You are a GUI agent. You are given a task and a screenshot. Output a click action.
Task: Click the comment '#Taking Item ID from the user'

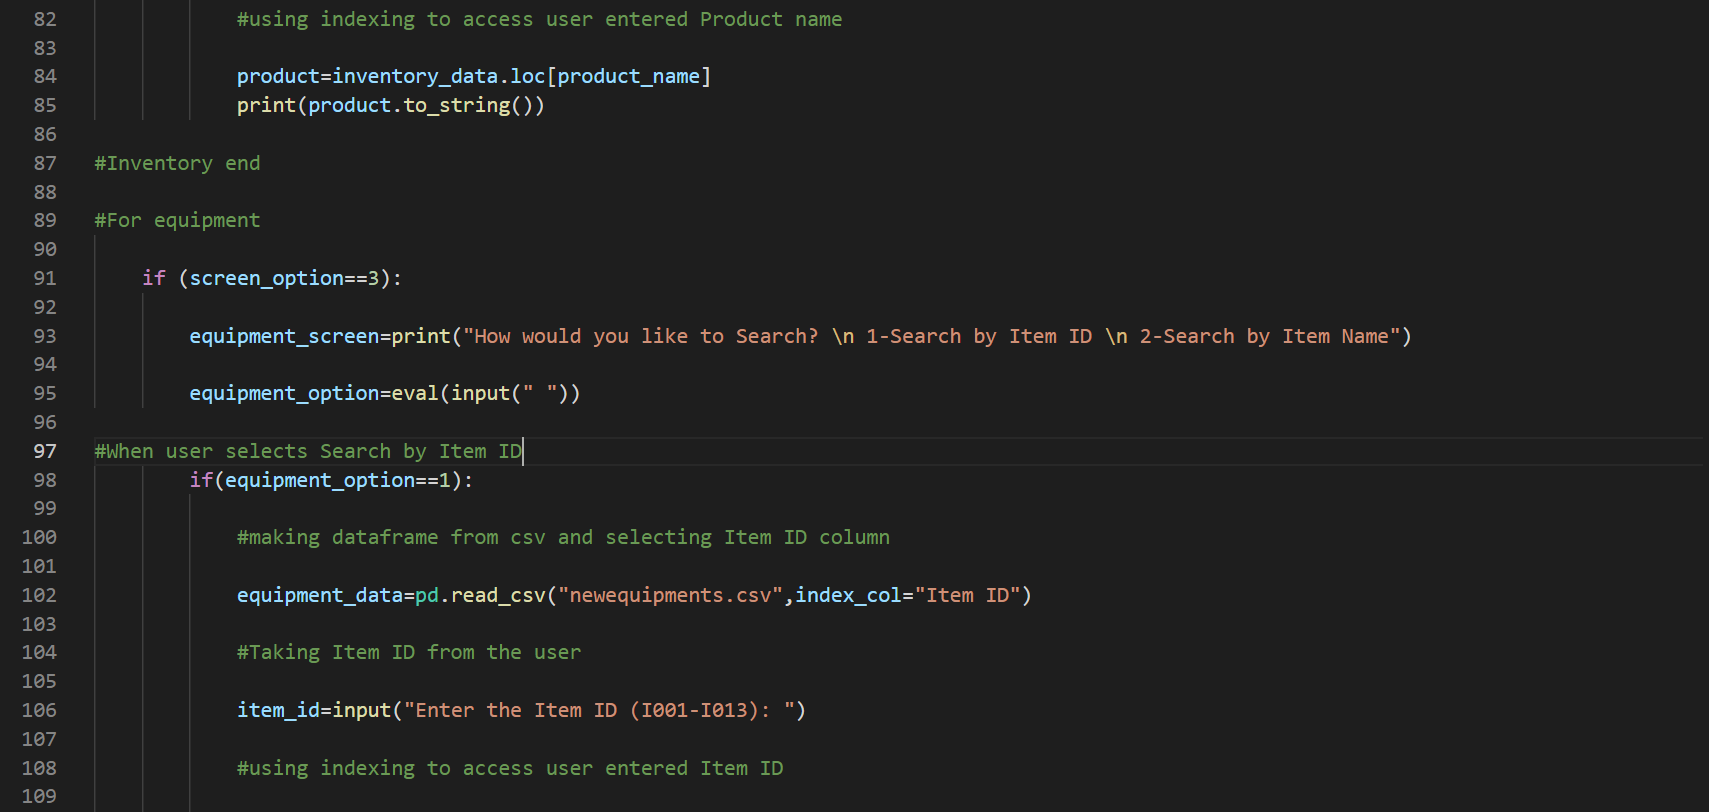coord(408,652)
